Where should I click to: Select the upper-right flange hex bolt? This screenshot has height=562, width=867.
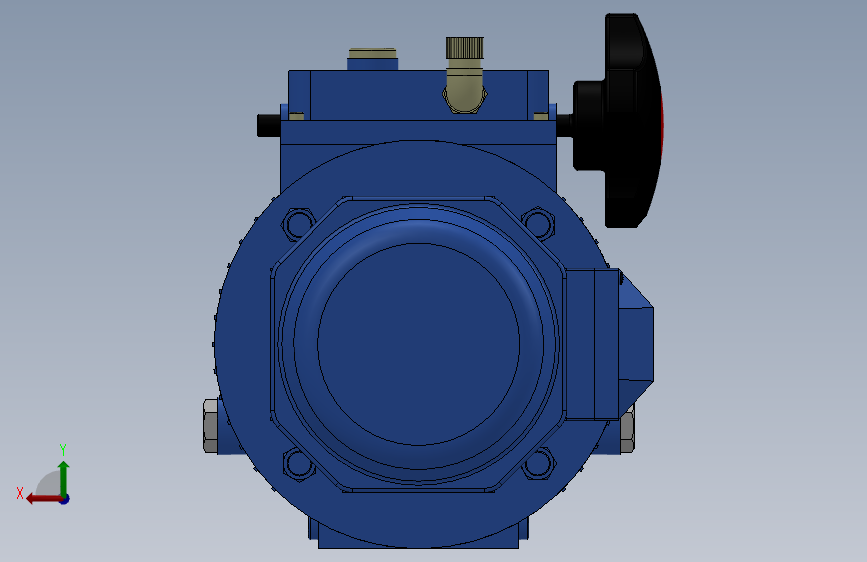(538, 223)
